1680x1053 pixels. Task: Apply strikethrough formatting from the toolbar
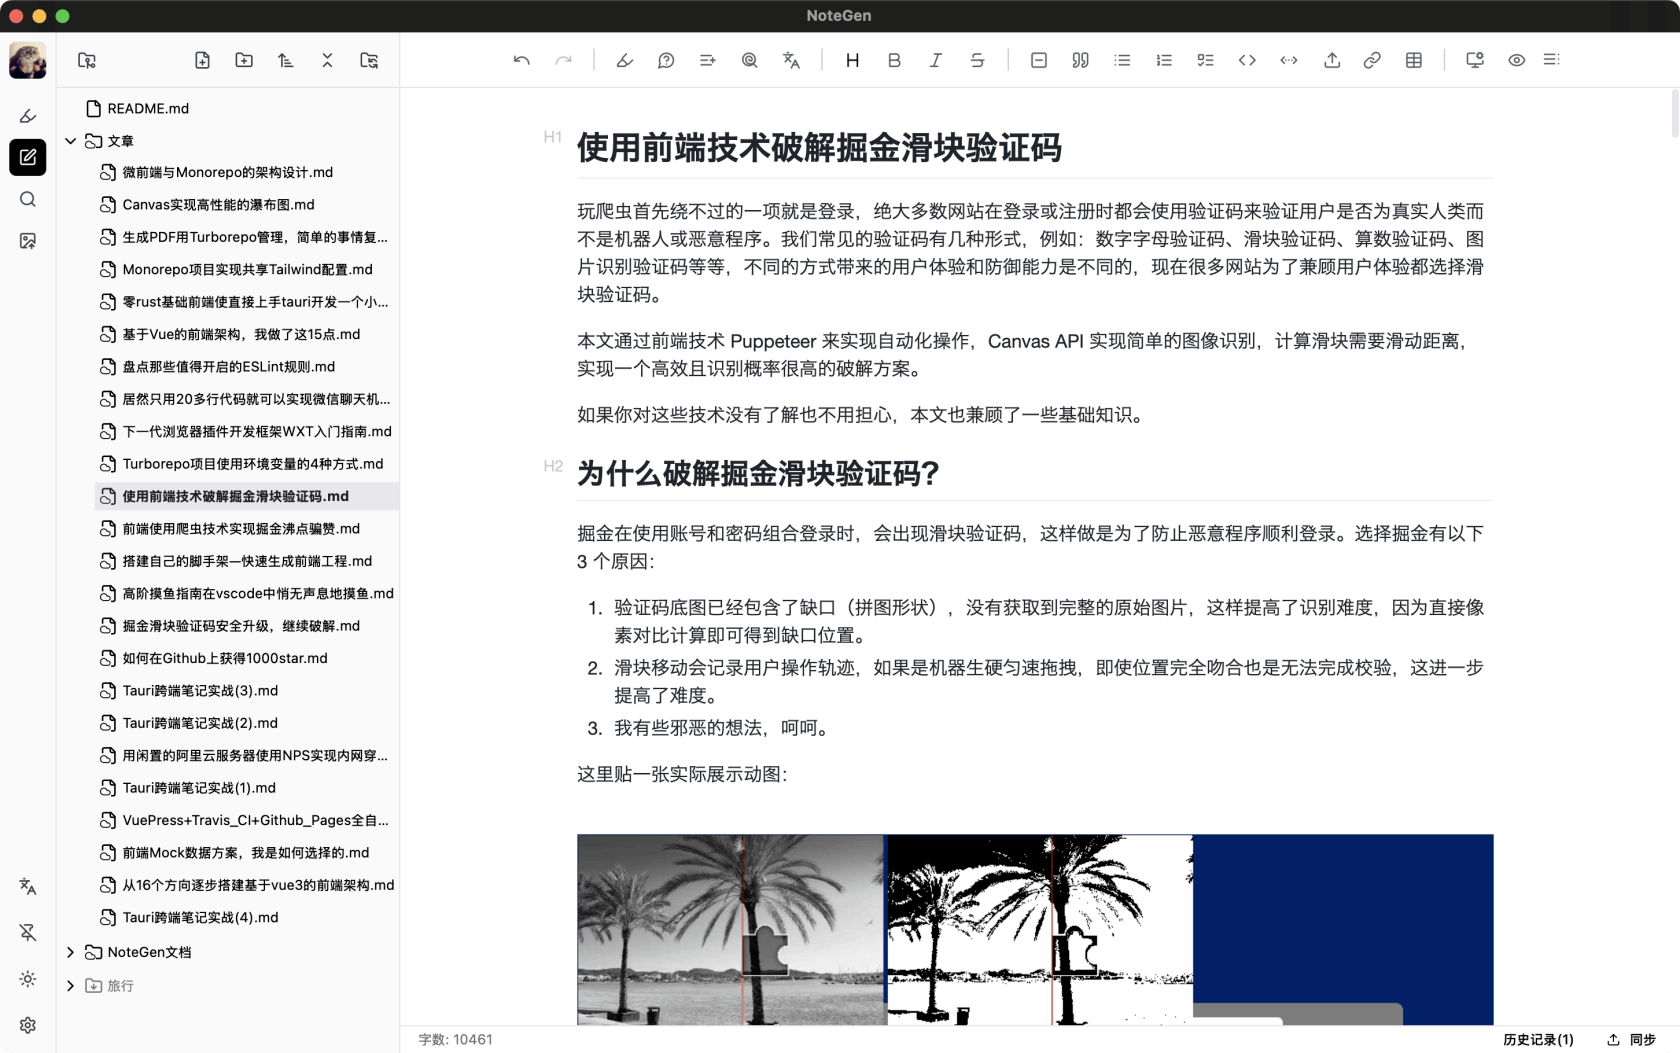[977, 60]
